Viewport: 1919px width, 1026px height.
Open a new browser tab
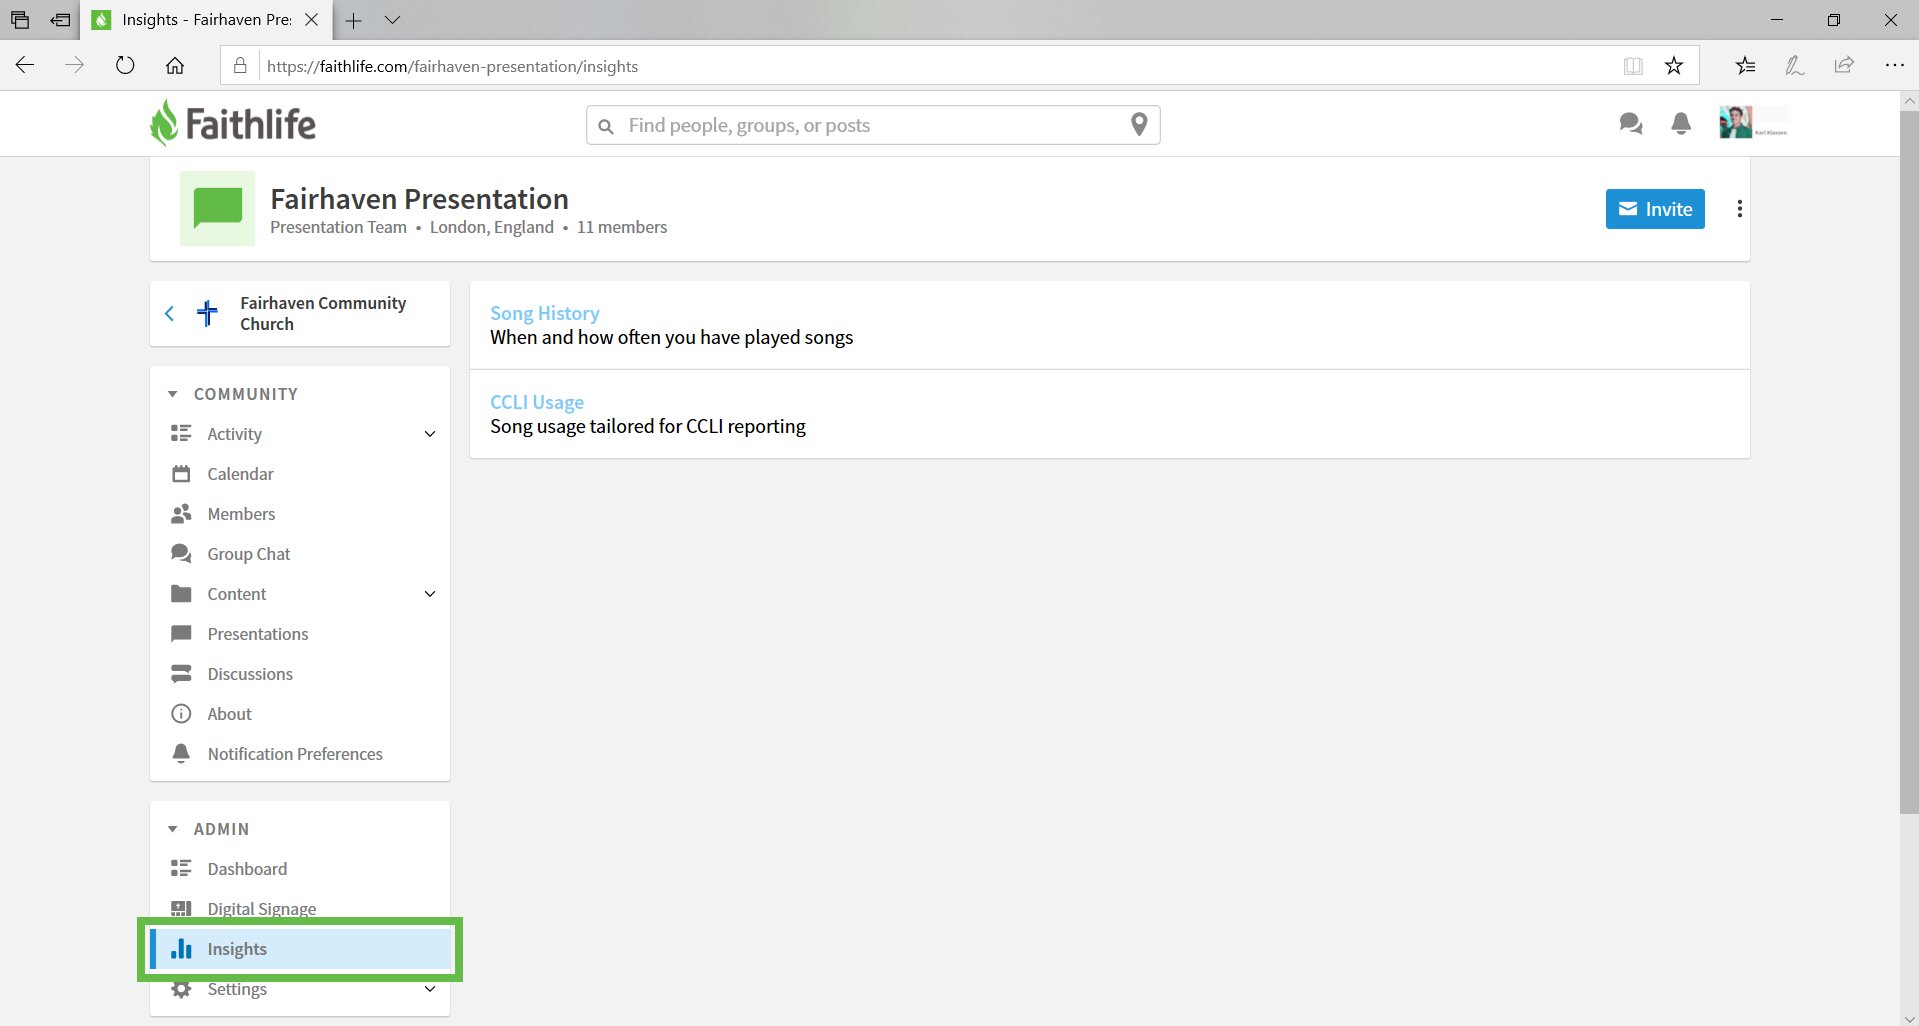pos(353,20)
